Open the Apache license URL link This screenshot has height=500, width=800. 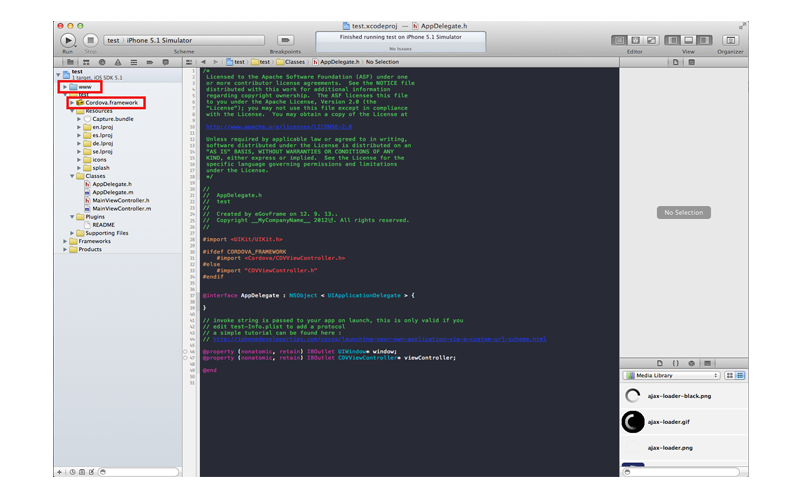(278, 127)
